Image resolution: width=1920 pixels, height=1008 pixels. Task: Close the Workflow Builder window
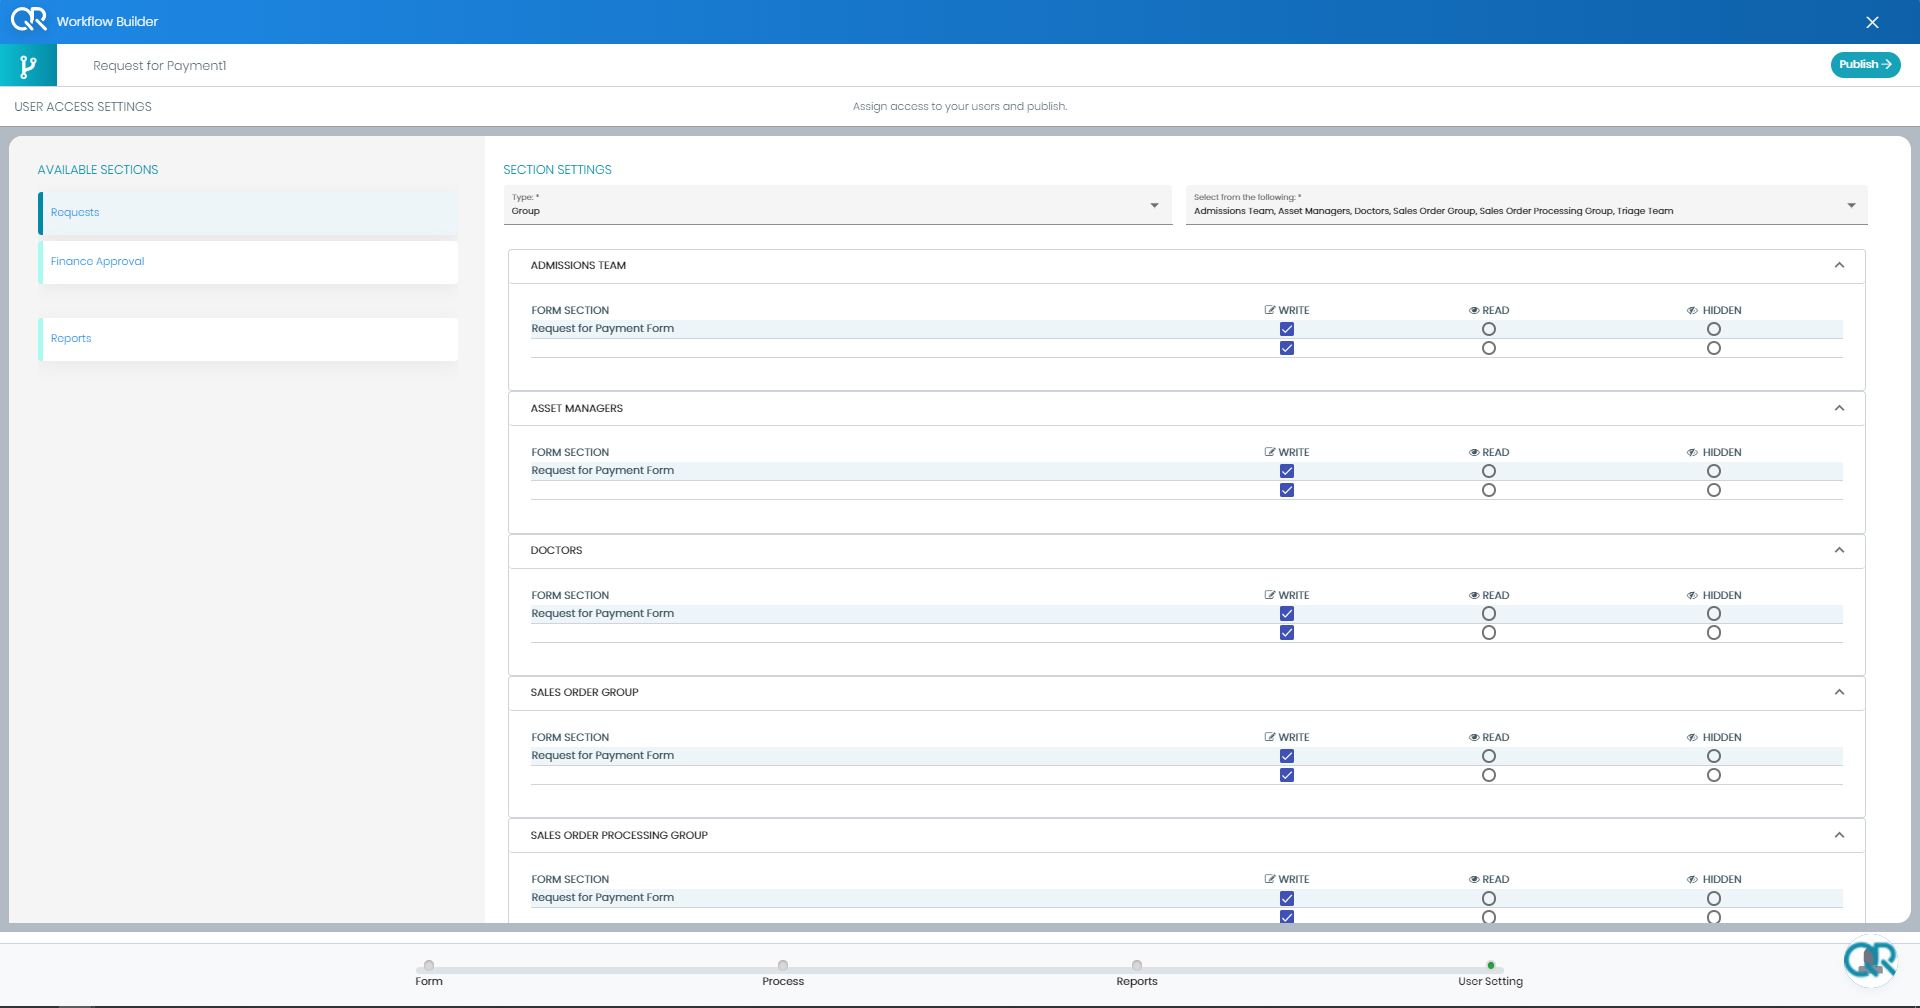coord(1872,22)
